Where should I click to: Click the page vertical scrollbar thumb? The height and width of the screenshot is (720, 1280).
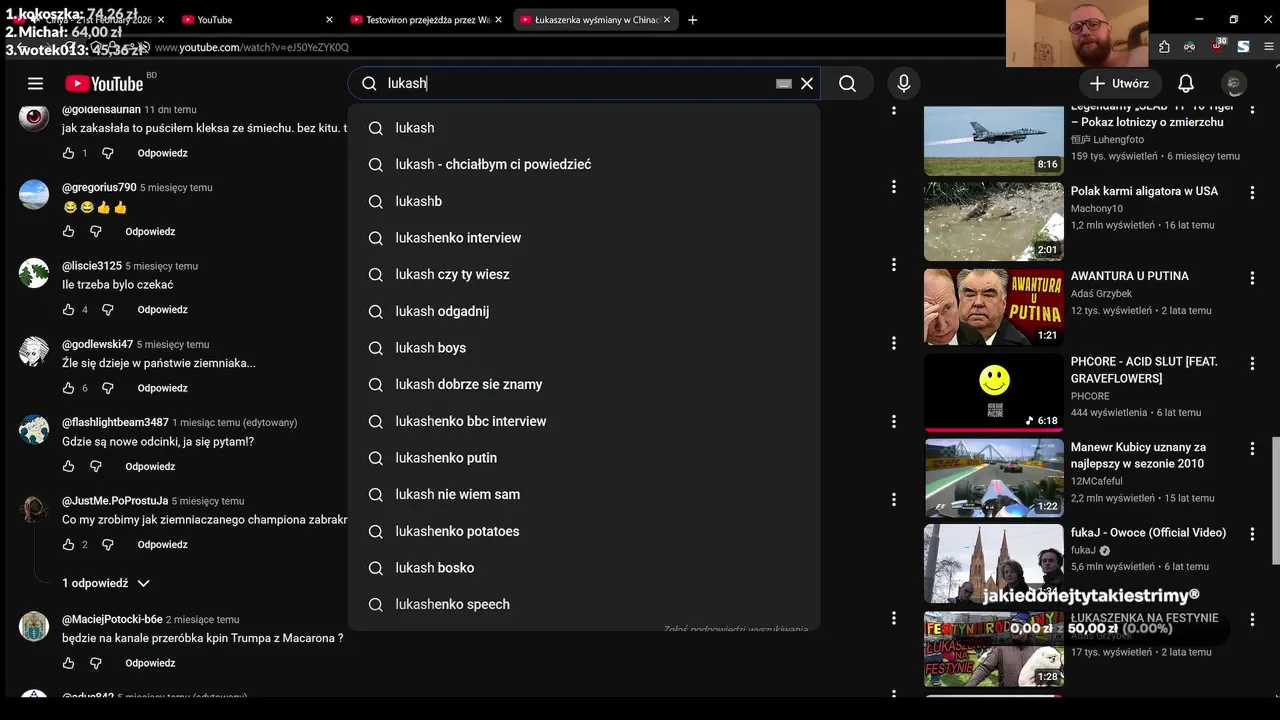point(1275,500)
